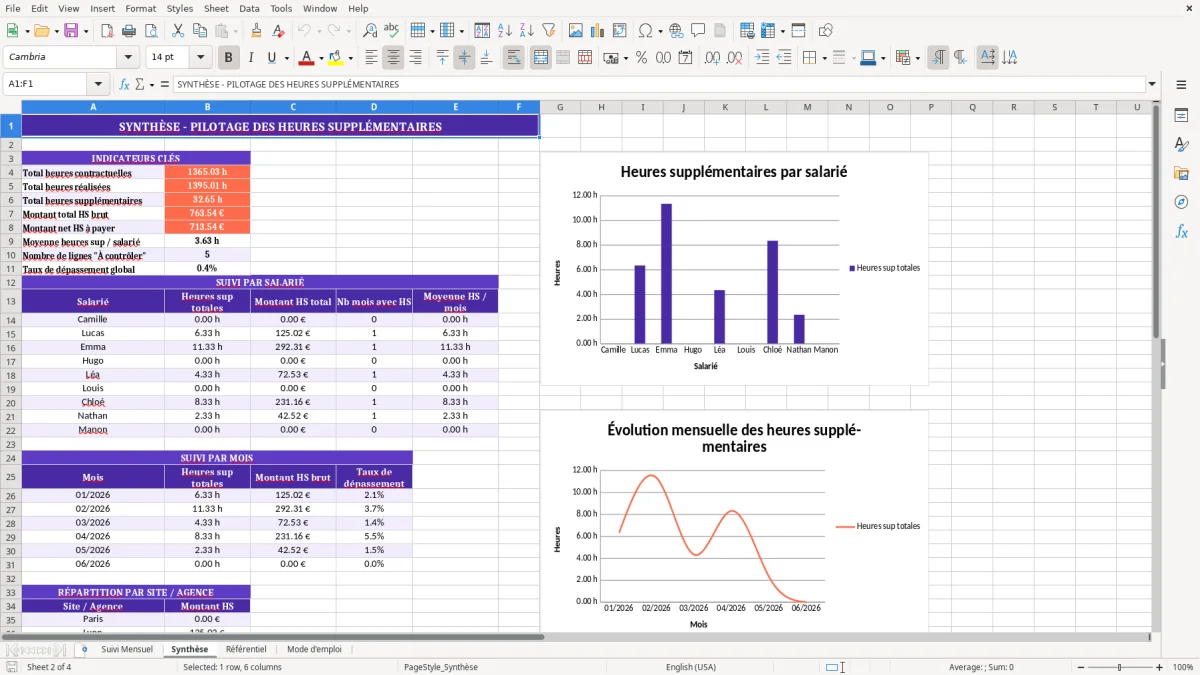Image resolution: width=1200 pixels, height=675 pixels.
Task: Open the Format menu
Action: [140, 8]
